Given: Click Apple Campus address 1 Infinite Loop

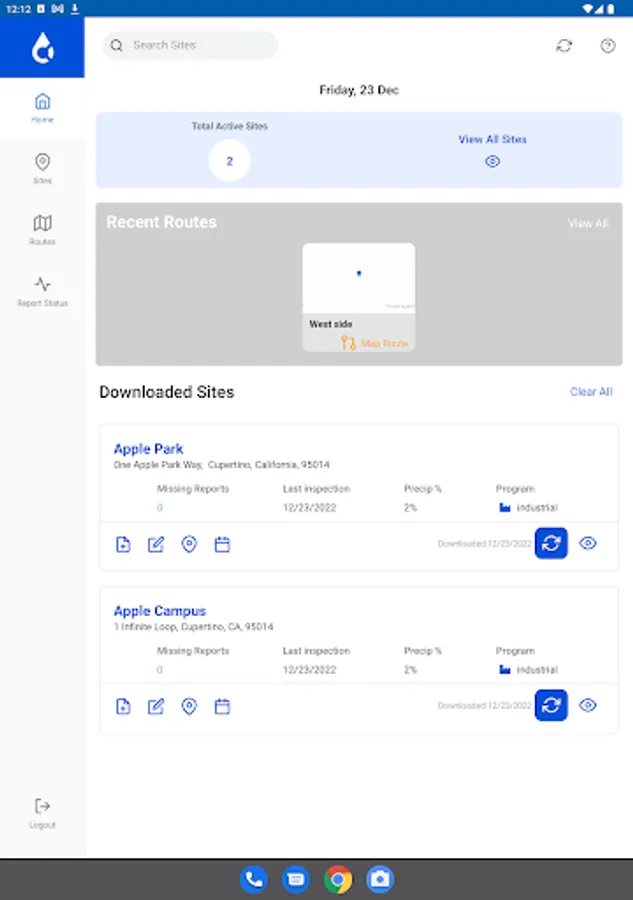Looking at the screenshot, I should tap(193, 626).
